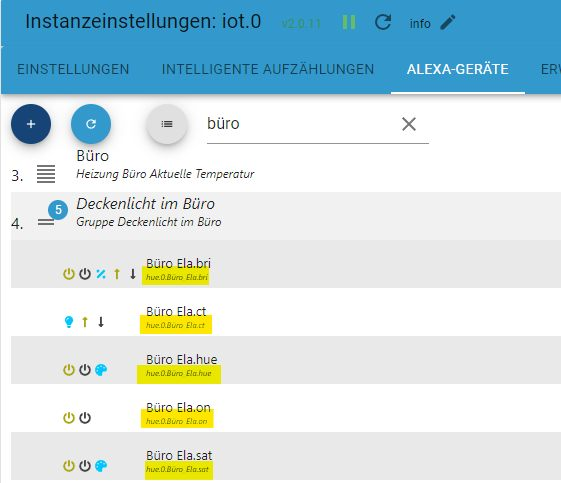561x483 pixels.
Task: Click color palette icon in Büro Ela.hue row
Action: click(101, 370)
